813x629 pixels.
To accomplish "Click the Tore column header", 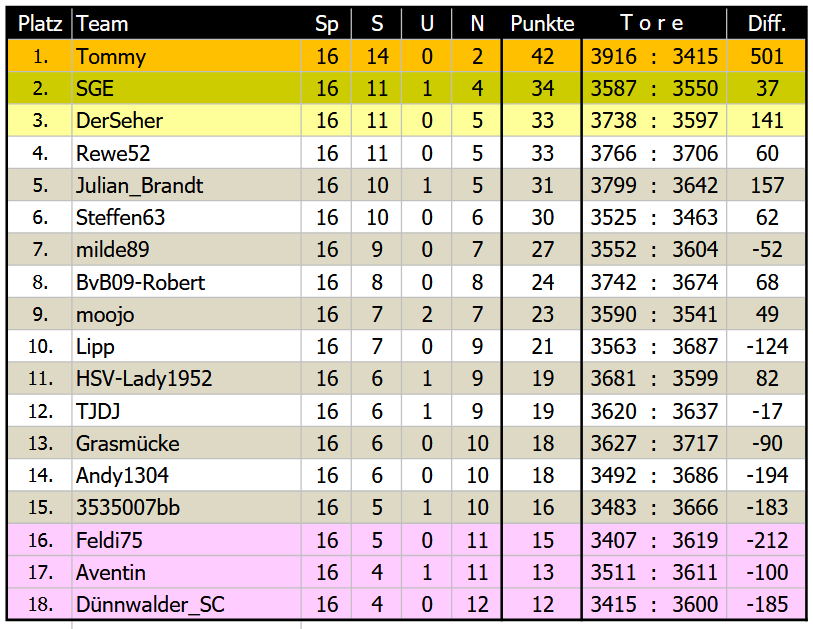I will pyautogui.click(x=653, y=24).
